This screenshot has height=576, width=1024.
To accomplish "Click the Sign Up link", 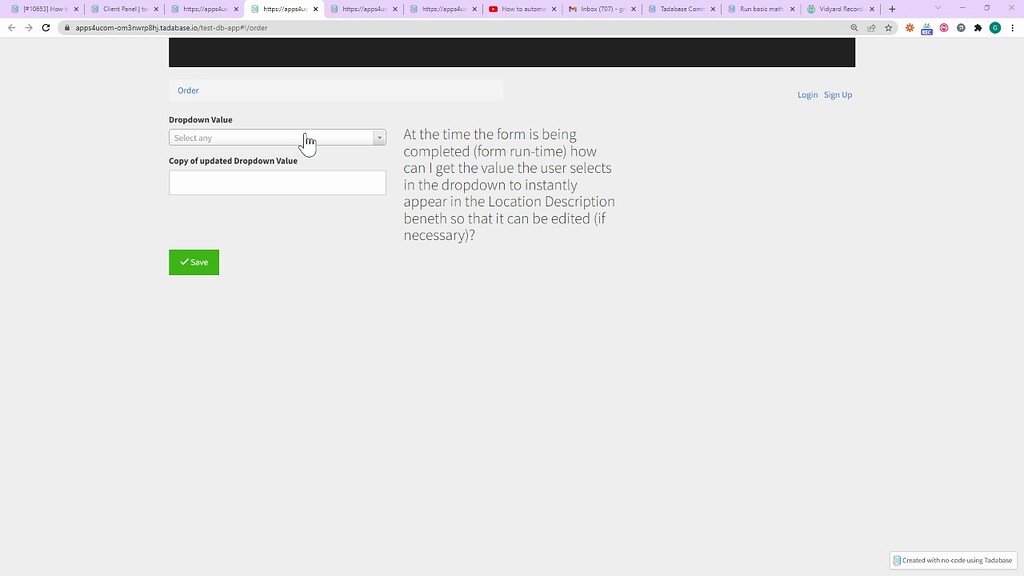I will pos(838,94).
